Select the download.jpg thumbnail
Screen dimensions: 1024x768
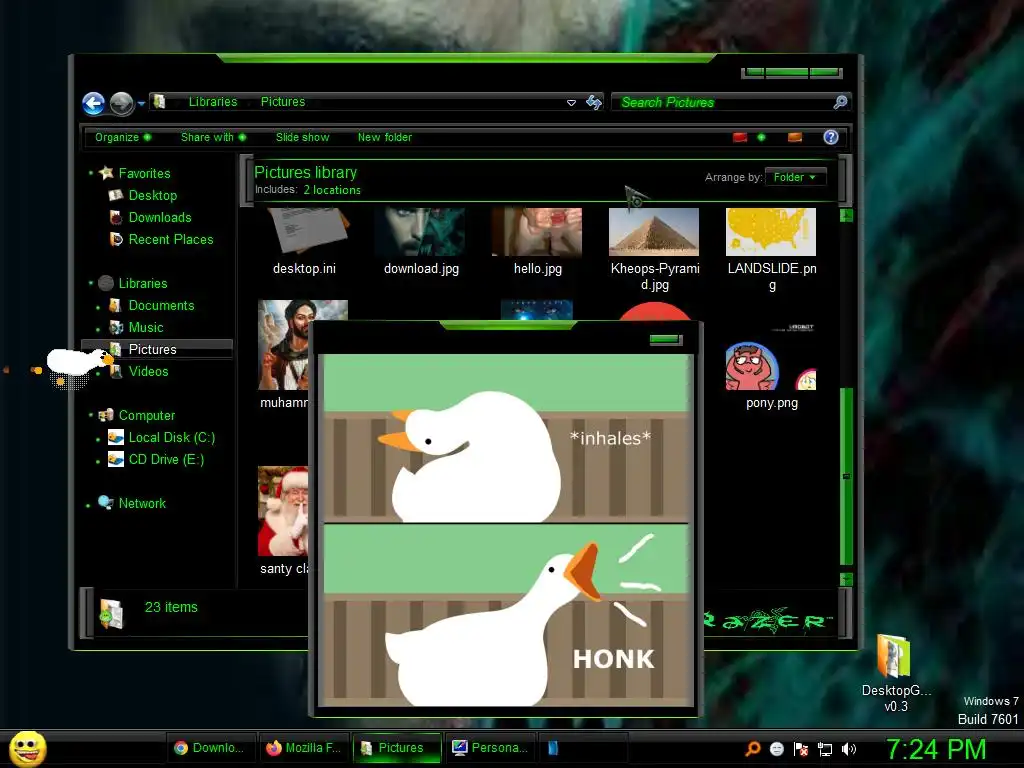coord(421,232)
